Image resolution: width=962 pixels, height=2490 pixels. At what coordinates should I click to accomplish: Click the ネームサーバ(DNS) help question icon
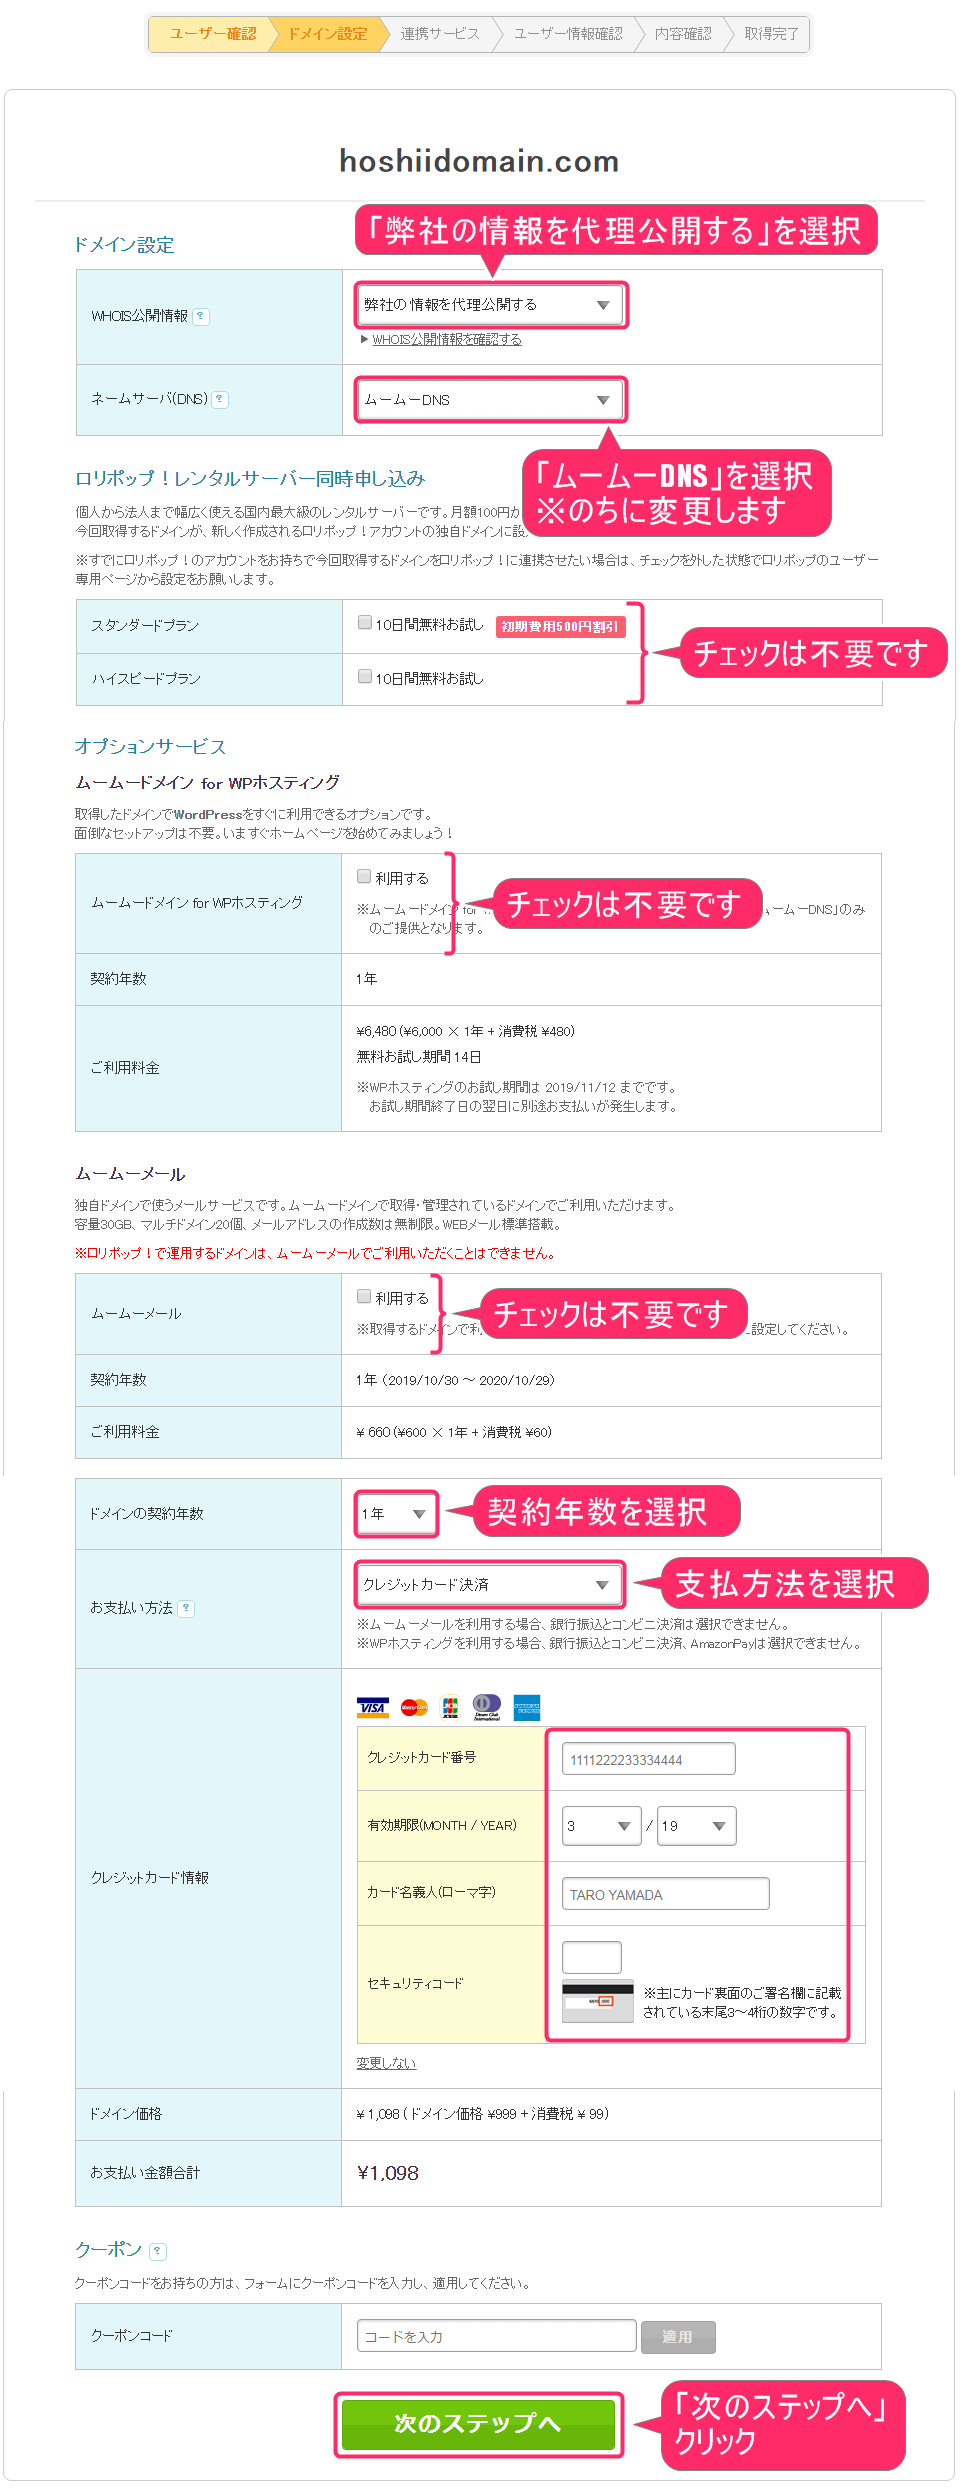[220, 399]
